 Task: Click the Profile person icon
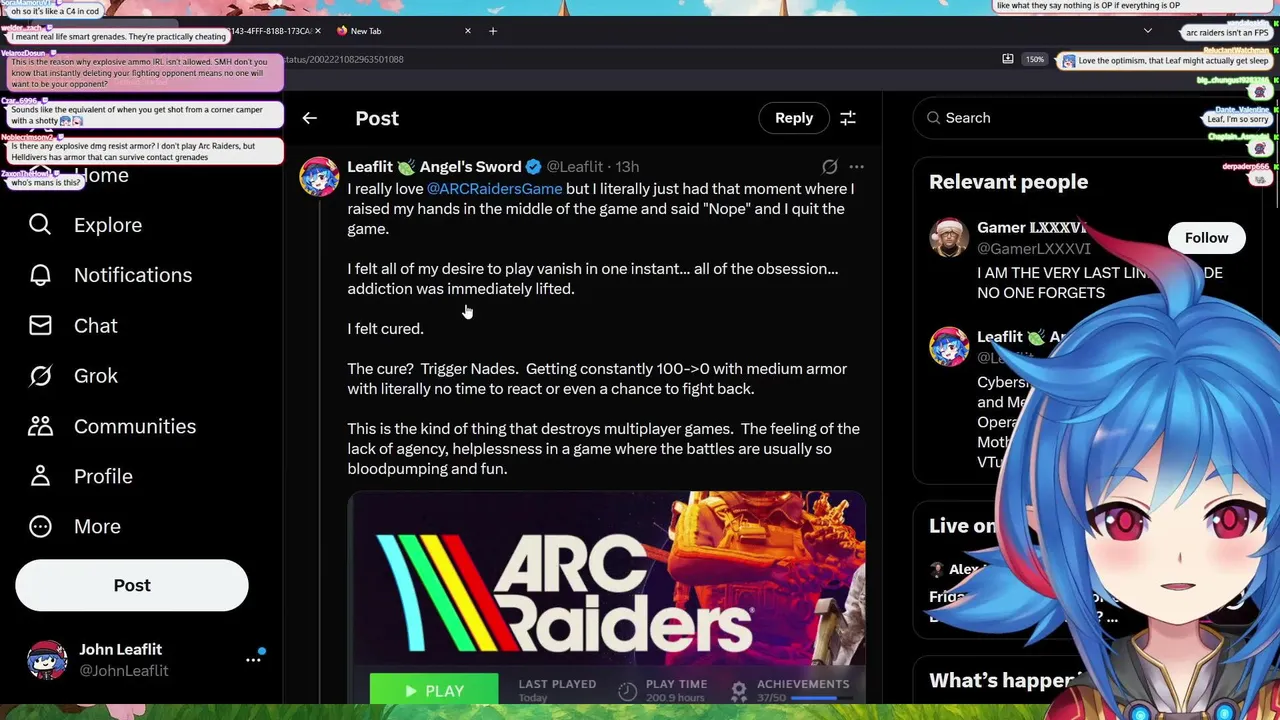click(40, 476)
